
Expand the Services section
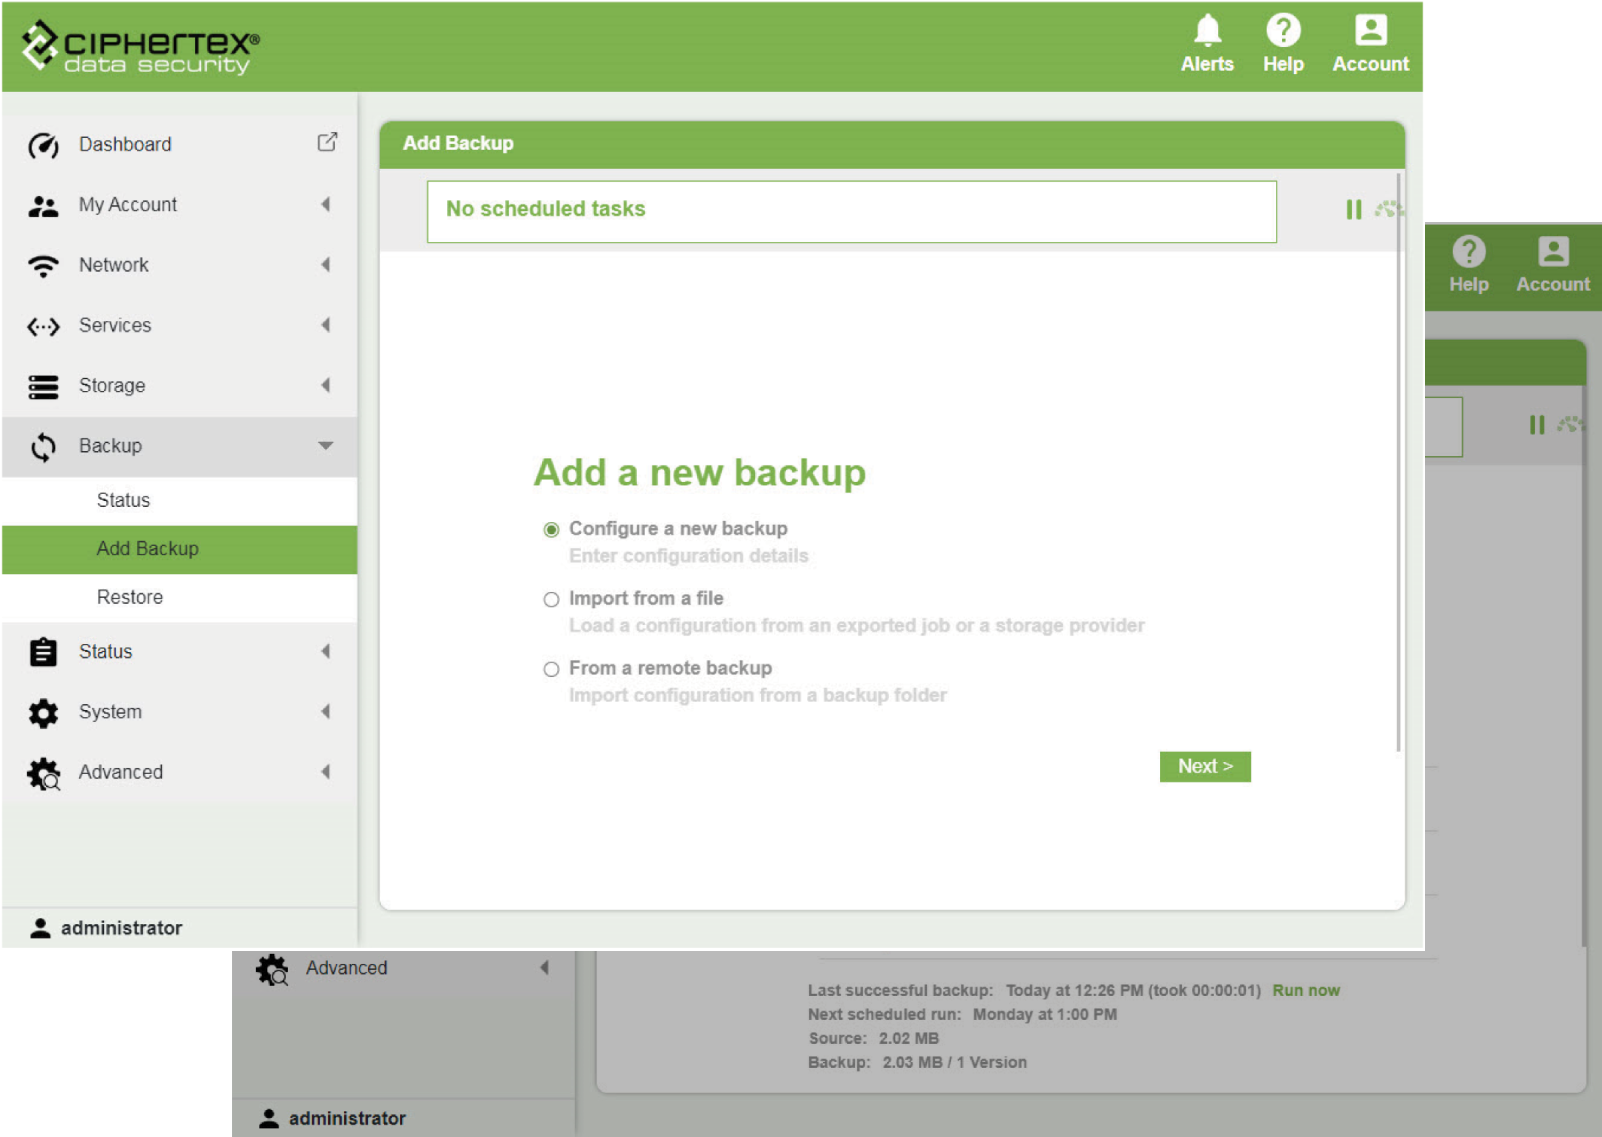coord(326,325)
